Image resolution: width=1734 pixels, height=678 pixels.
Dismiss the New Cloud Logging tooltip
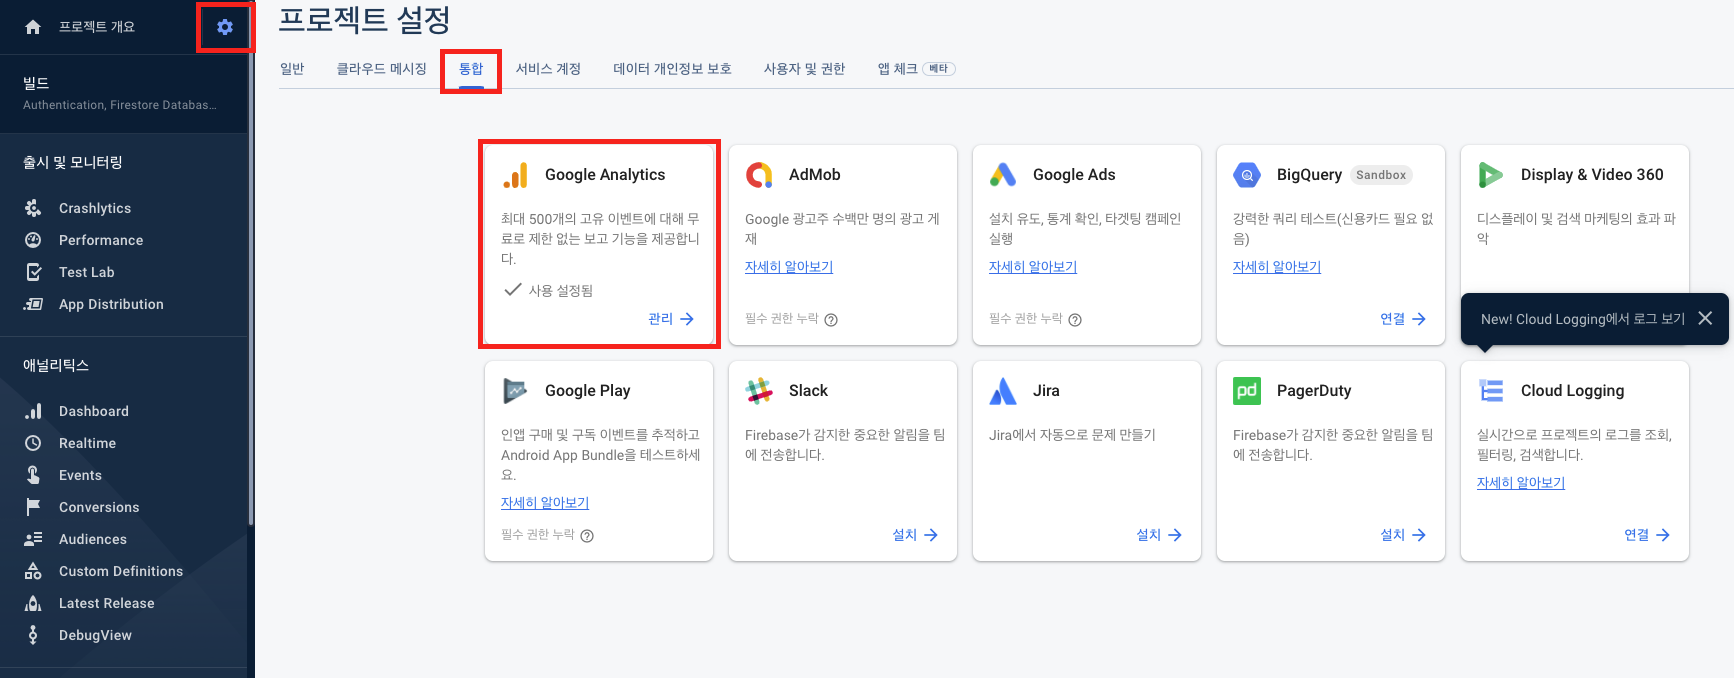[1705, 318]
